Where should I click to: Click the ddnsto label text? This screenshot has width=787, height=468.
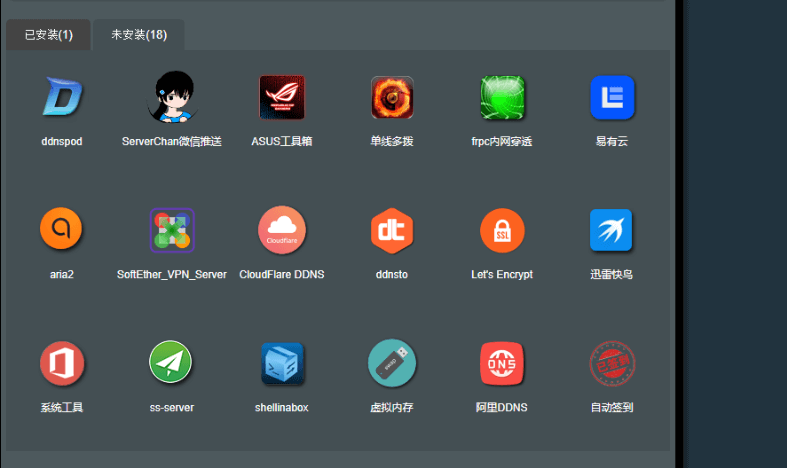[x=392, y=274]
